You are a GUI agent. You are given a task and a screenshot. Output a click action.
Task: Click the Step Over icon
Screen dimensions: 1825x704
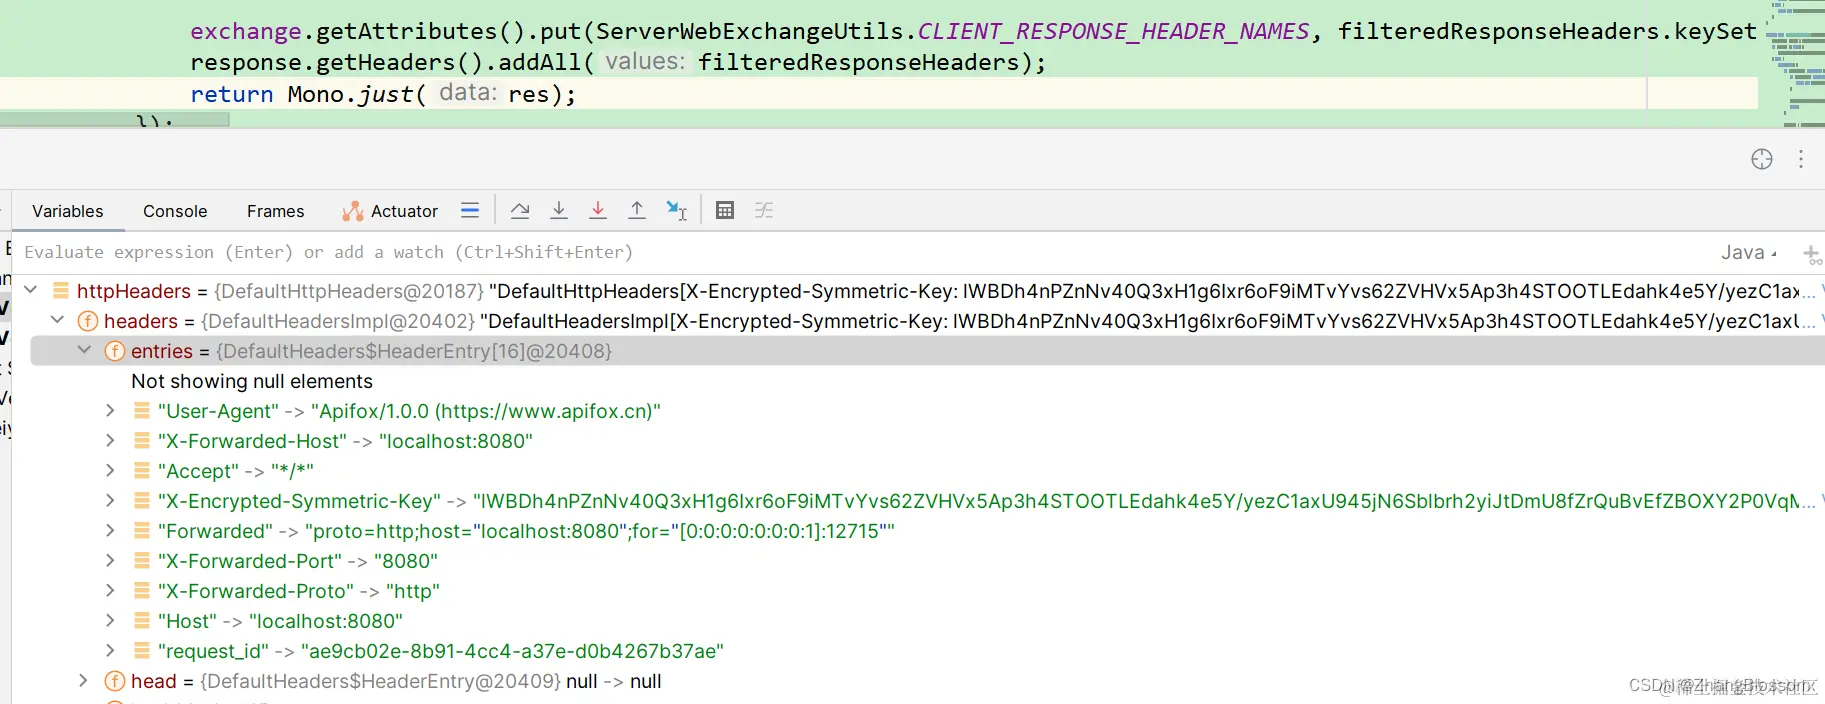click(520, 210)
